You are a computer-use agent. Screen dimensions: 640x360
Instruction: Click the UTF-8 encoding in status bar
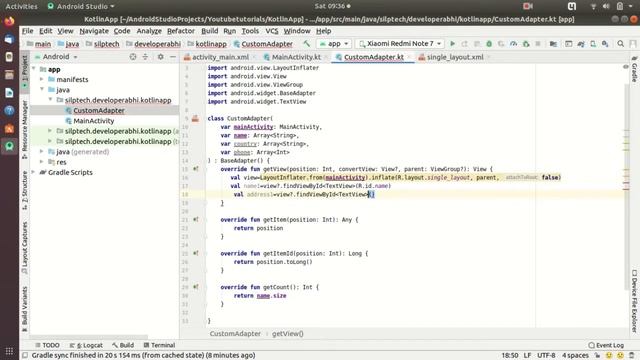pos(546,356)
